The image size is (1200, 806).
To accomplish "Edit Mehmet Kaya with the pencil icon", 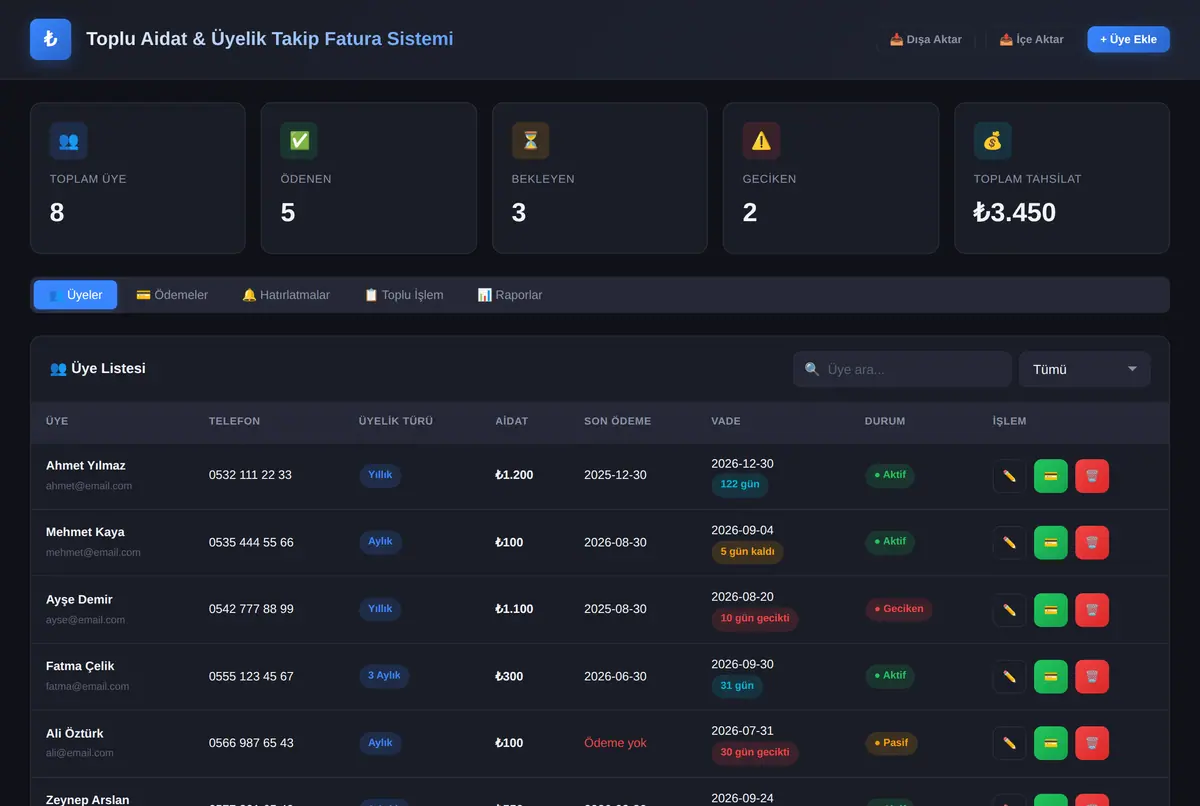I will click(x=1009, y=543).
